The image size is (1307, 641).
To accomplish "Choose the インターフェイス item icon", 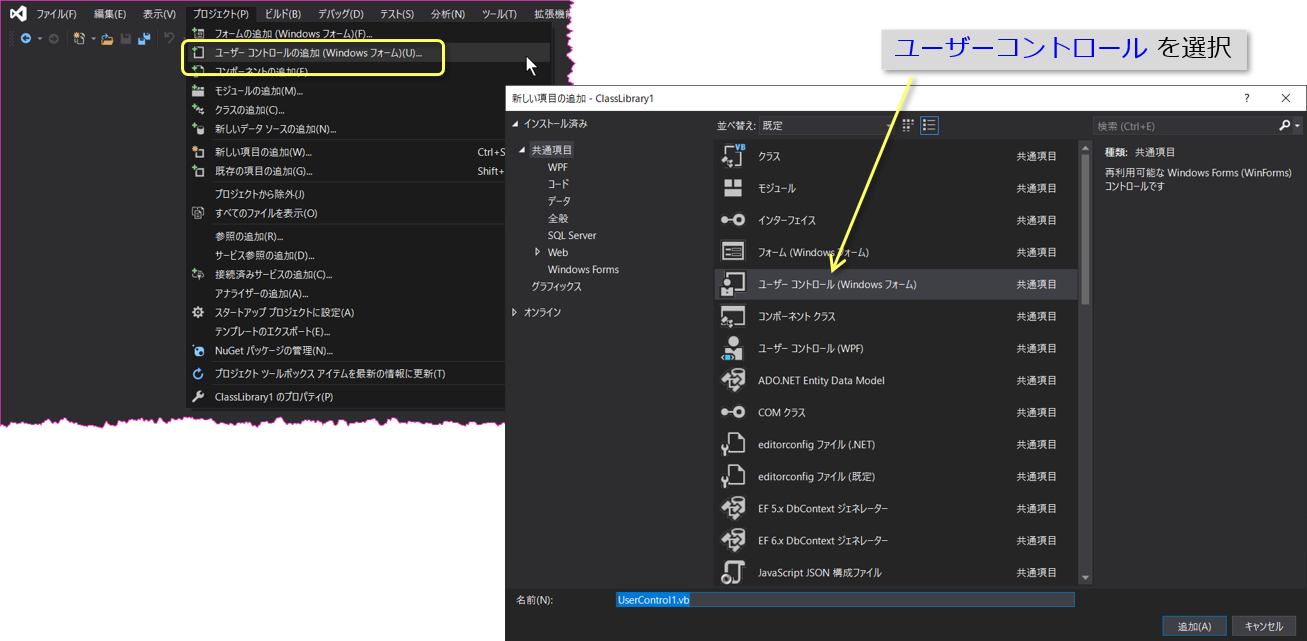I will [733, 220].
